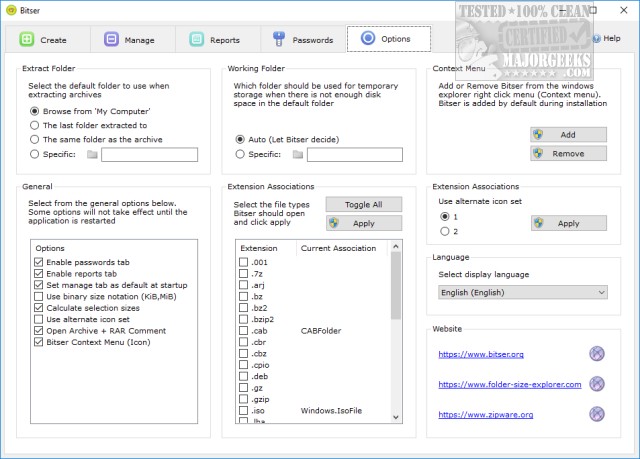Image resolution: width=640 pixels, height=459 pixels.
Task: Click the Working Folder specific path field
Action: pyautogui.click(x=355, y=155)
